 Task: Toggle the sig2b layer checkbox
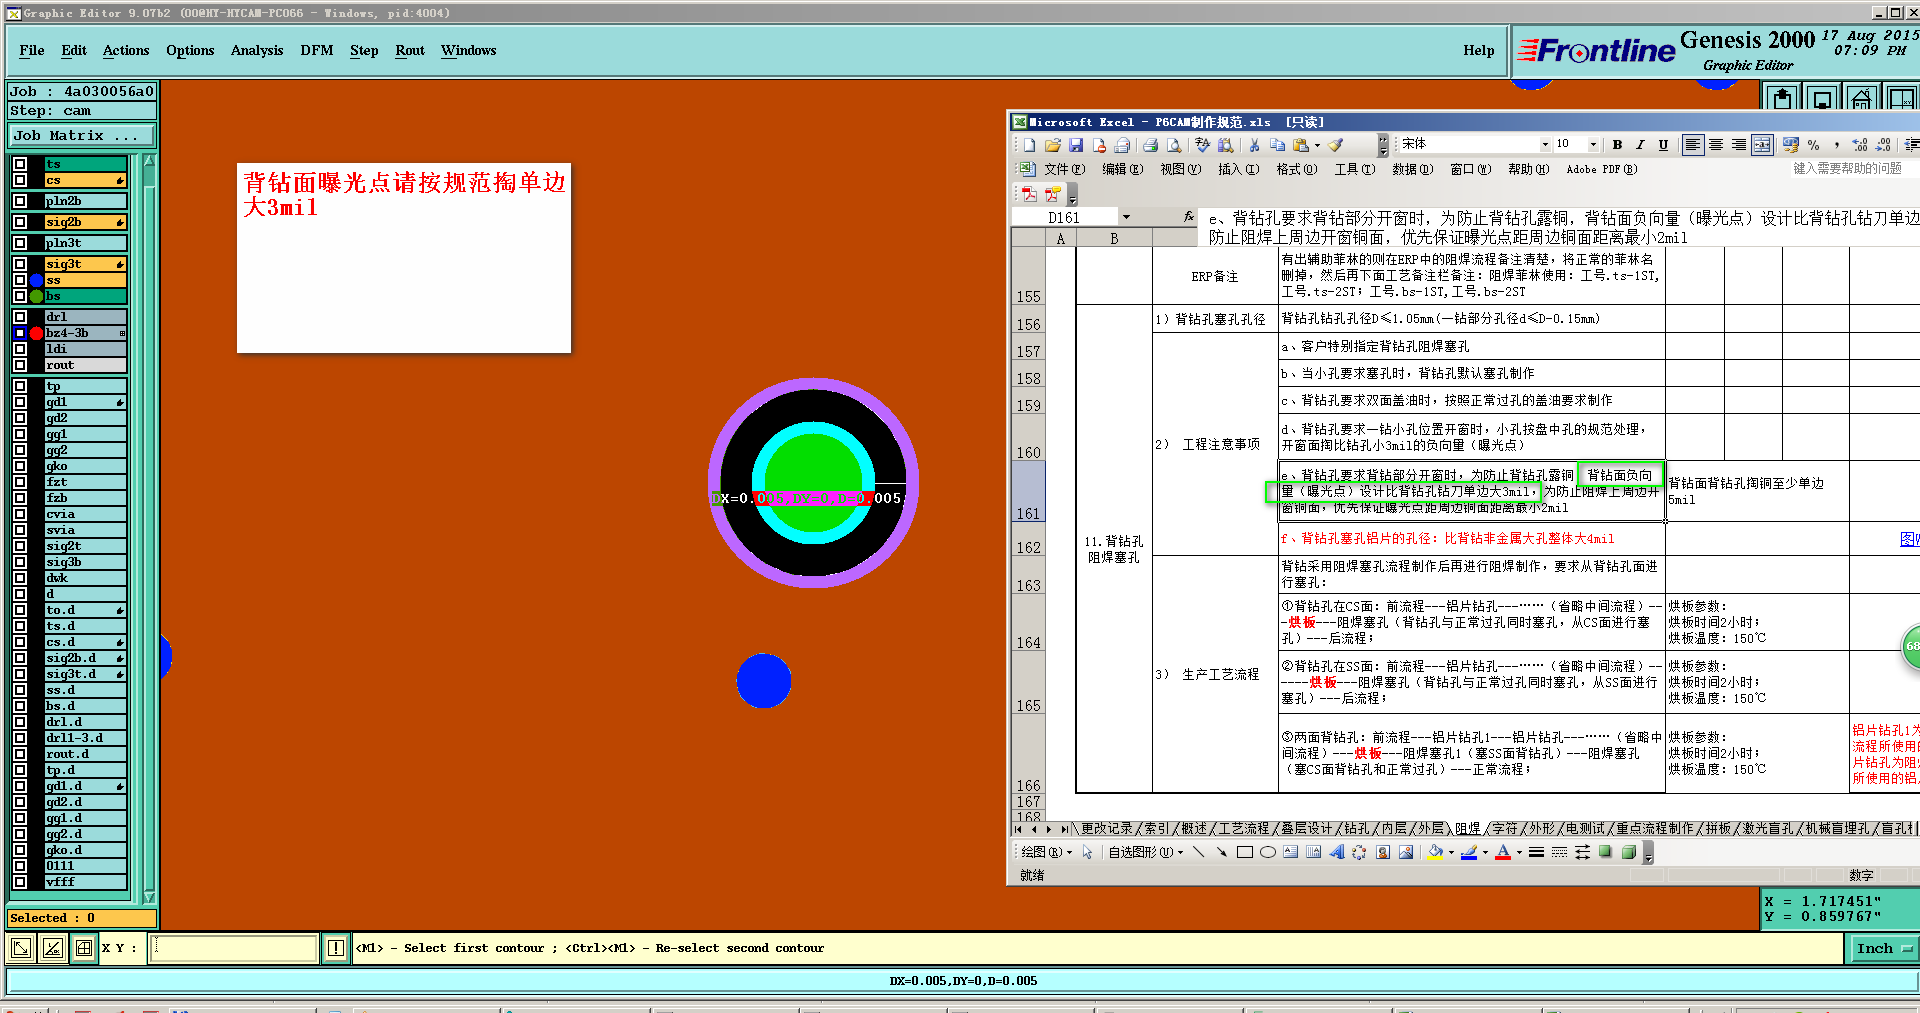pos(20,222)
